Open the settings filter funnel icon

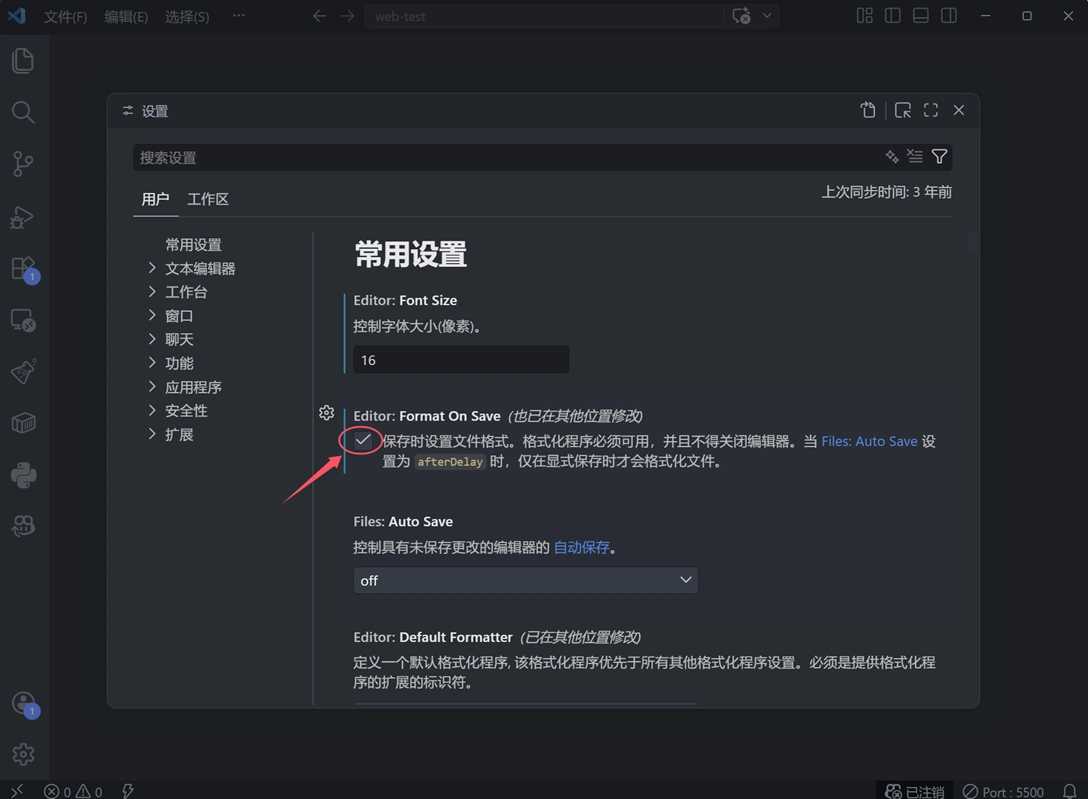(939, 157)
